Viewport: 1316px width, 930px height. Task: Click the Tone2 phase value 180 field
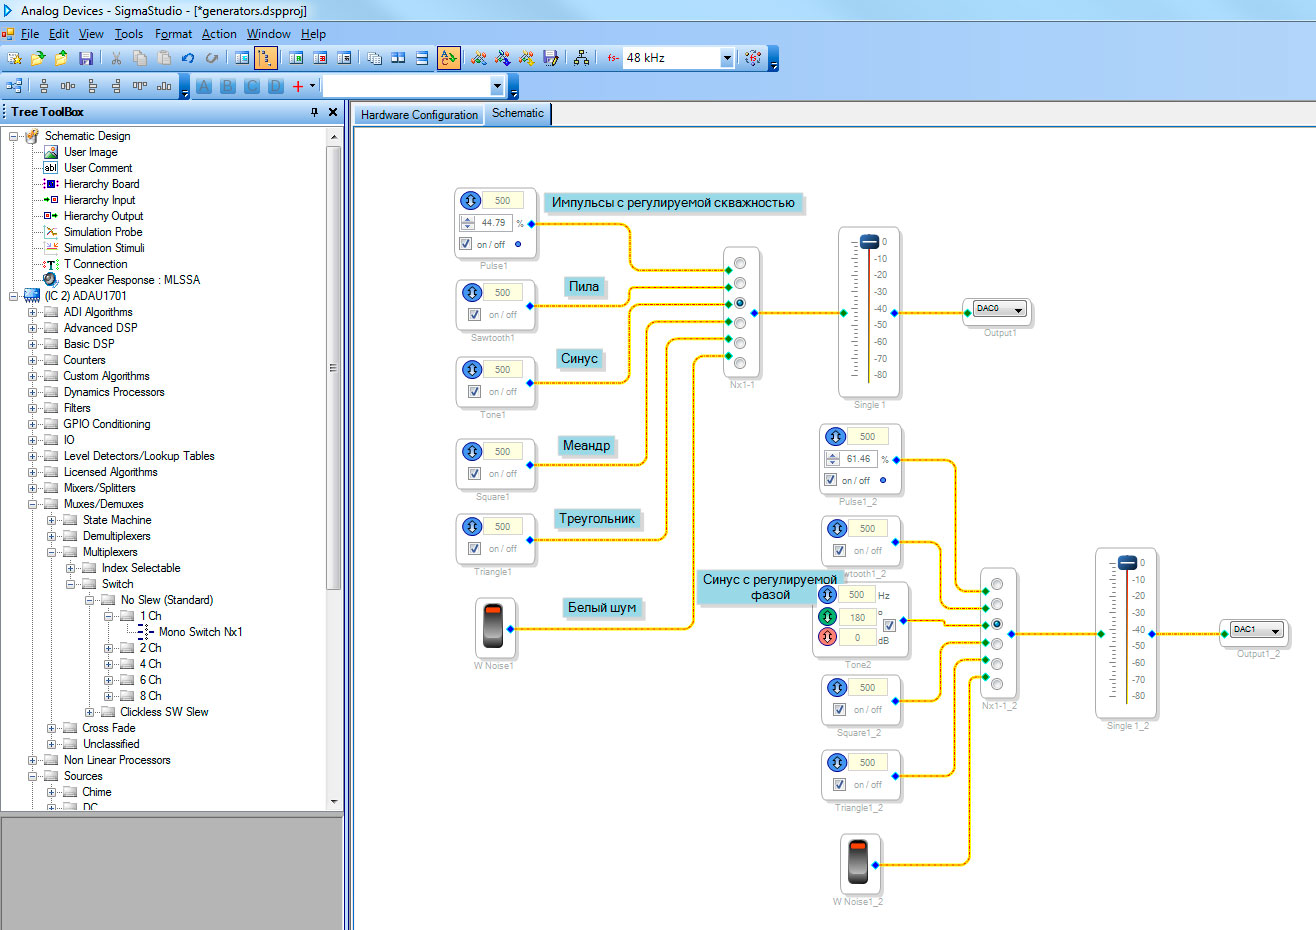coord(857,617)
